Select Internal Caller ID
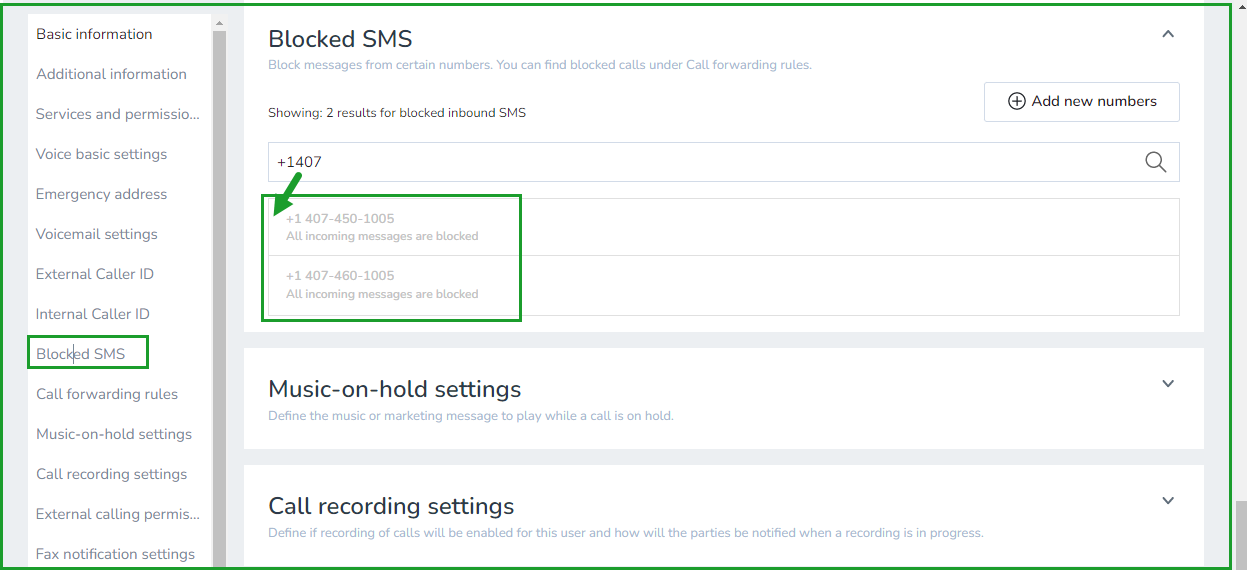The width and height of the screenshot is (1247, 570). click(x=93, y=314)
